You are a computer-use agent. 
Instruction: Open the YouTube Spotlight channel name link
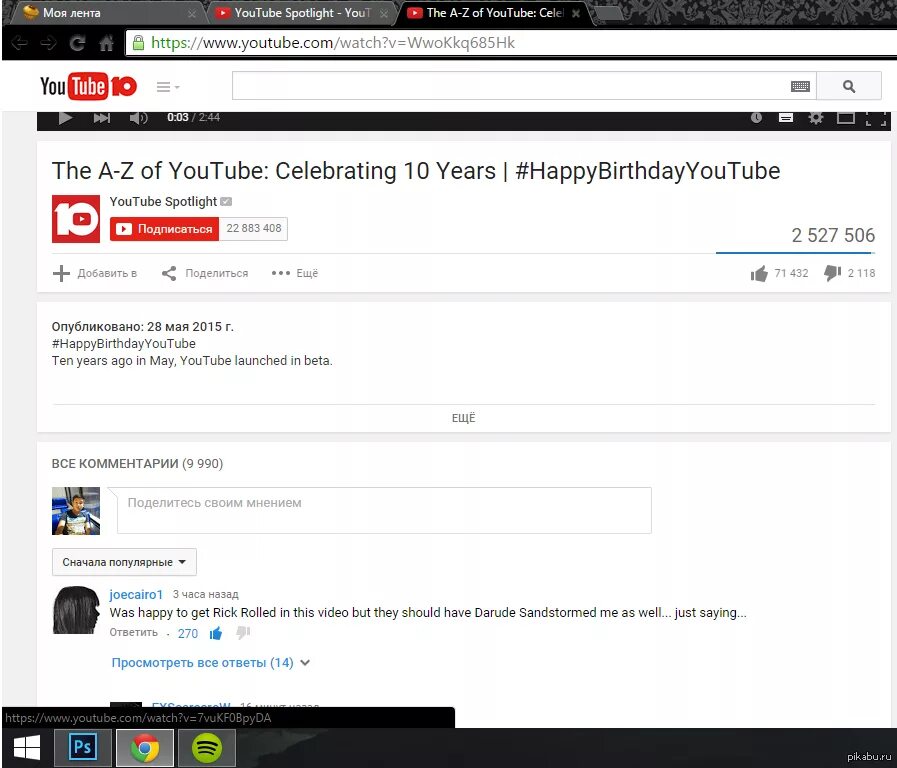(163, 201)
